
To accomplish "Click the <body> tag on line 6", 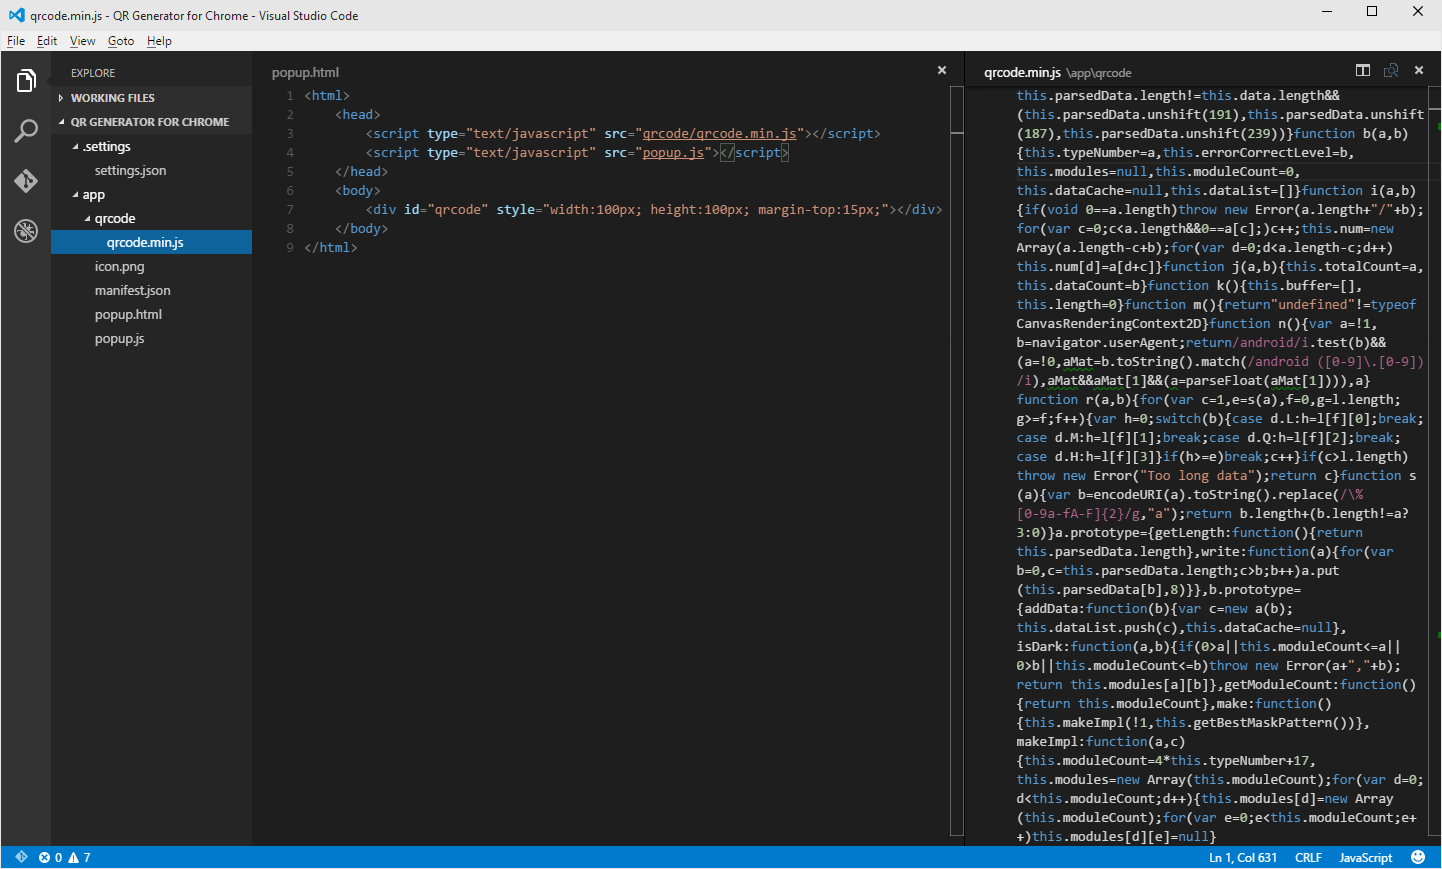I will pyautogui.click(x=358, y=190).
